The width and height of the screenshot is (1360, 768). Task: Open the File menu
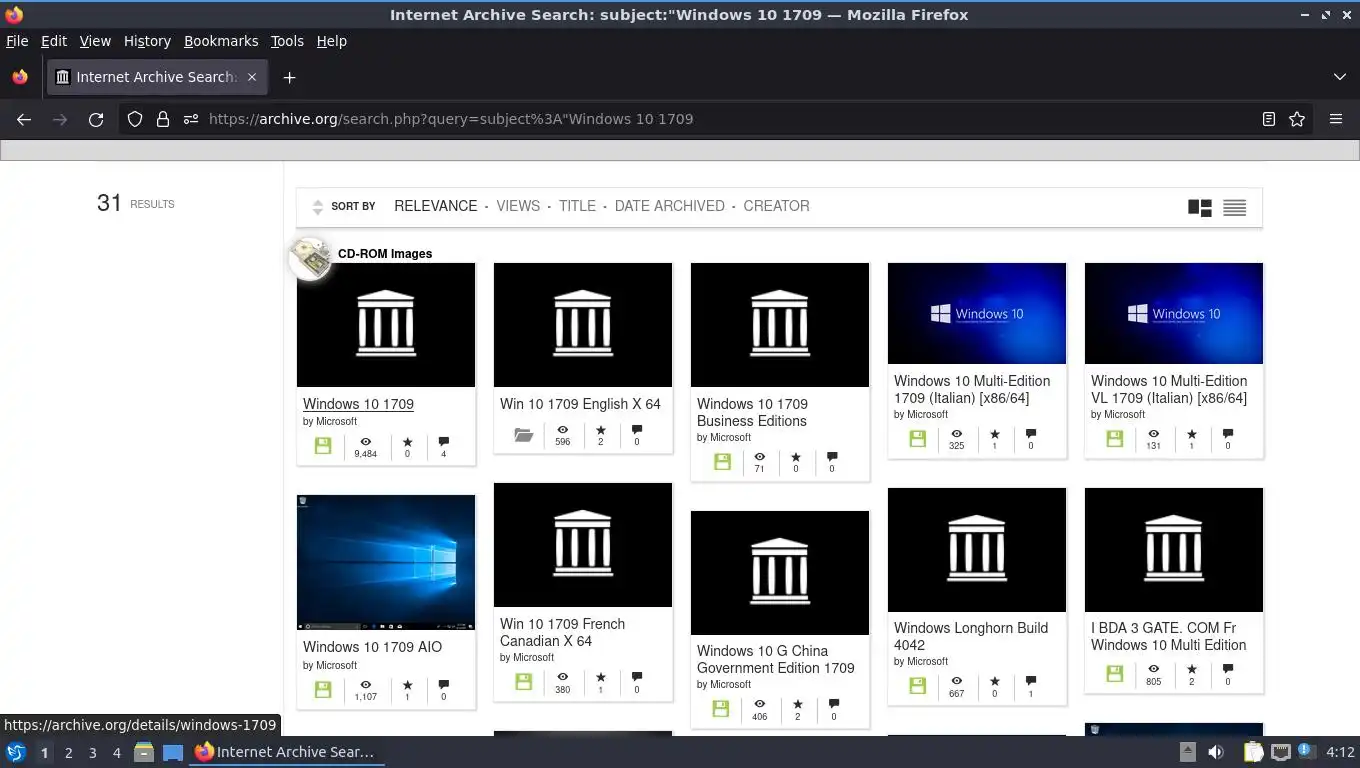coord(17,41)
